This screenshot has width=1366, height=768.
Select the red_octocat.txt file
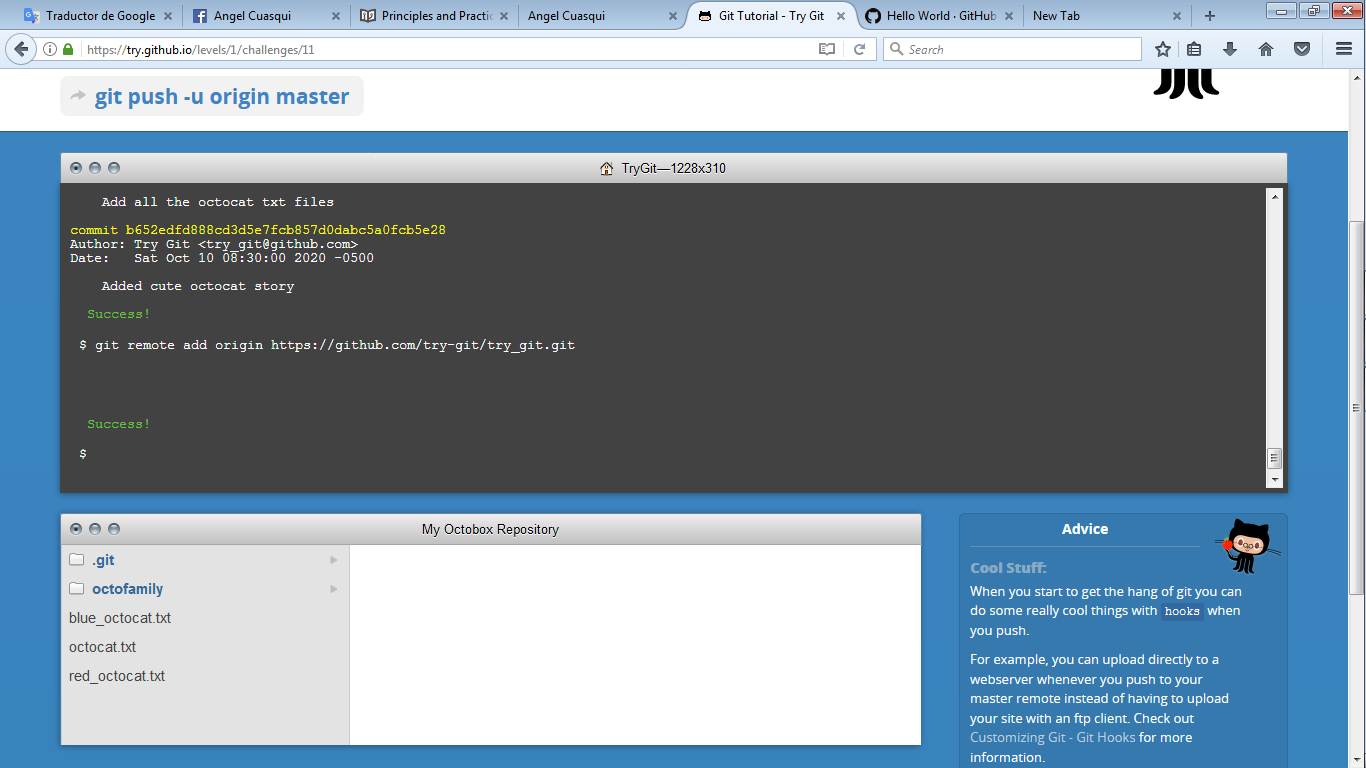point(117,676)
